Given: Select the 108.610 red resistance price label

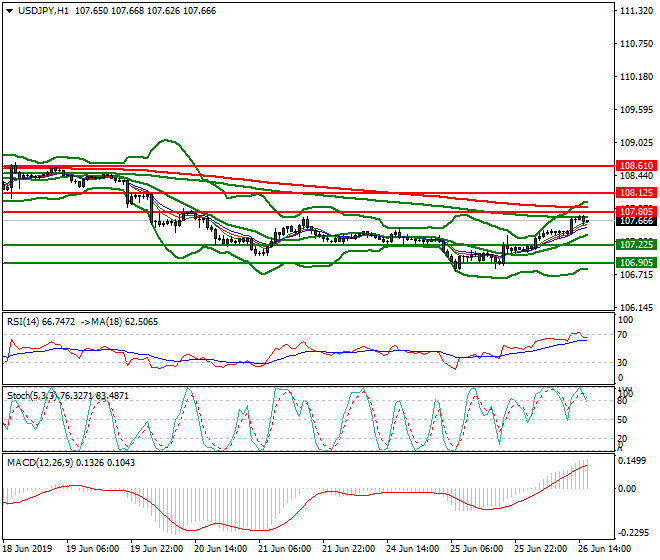Looking at the screenshot, I should tap(636, 165).
